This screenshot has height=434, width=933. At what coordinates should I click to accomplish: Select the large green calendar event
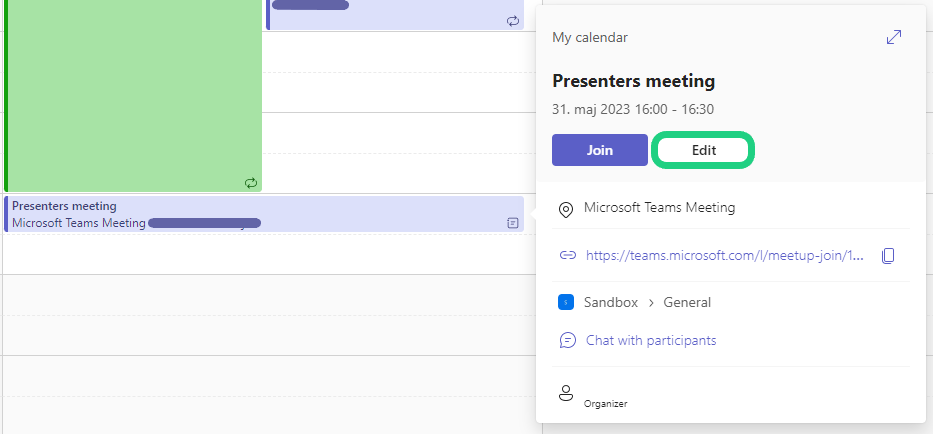(134, 90)
